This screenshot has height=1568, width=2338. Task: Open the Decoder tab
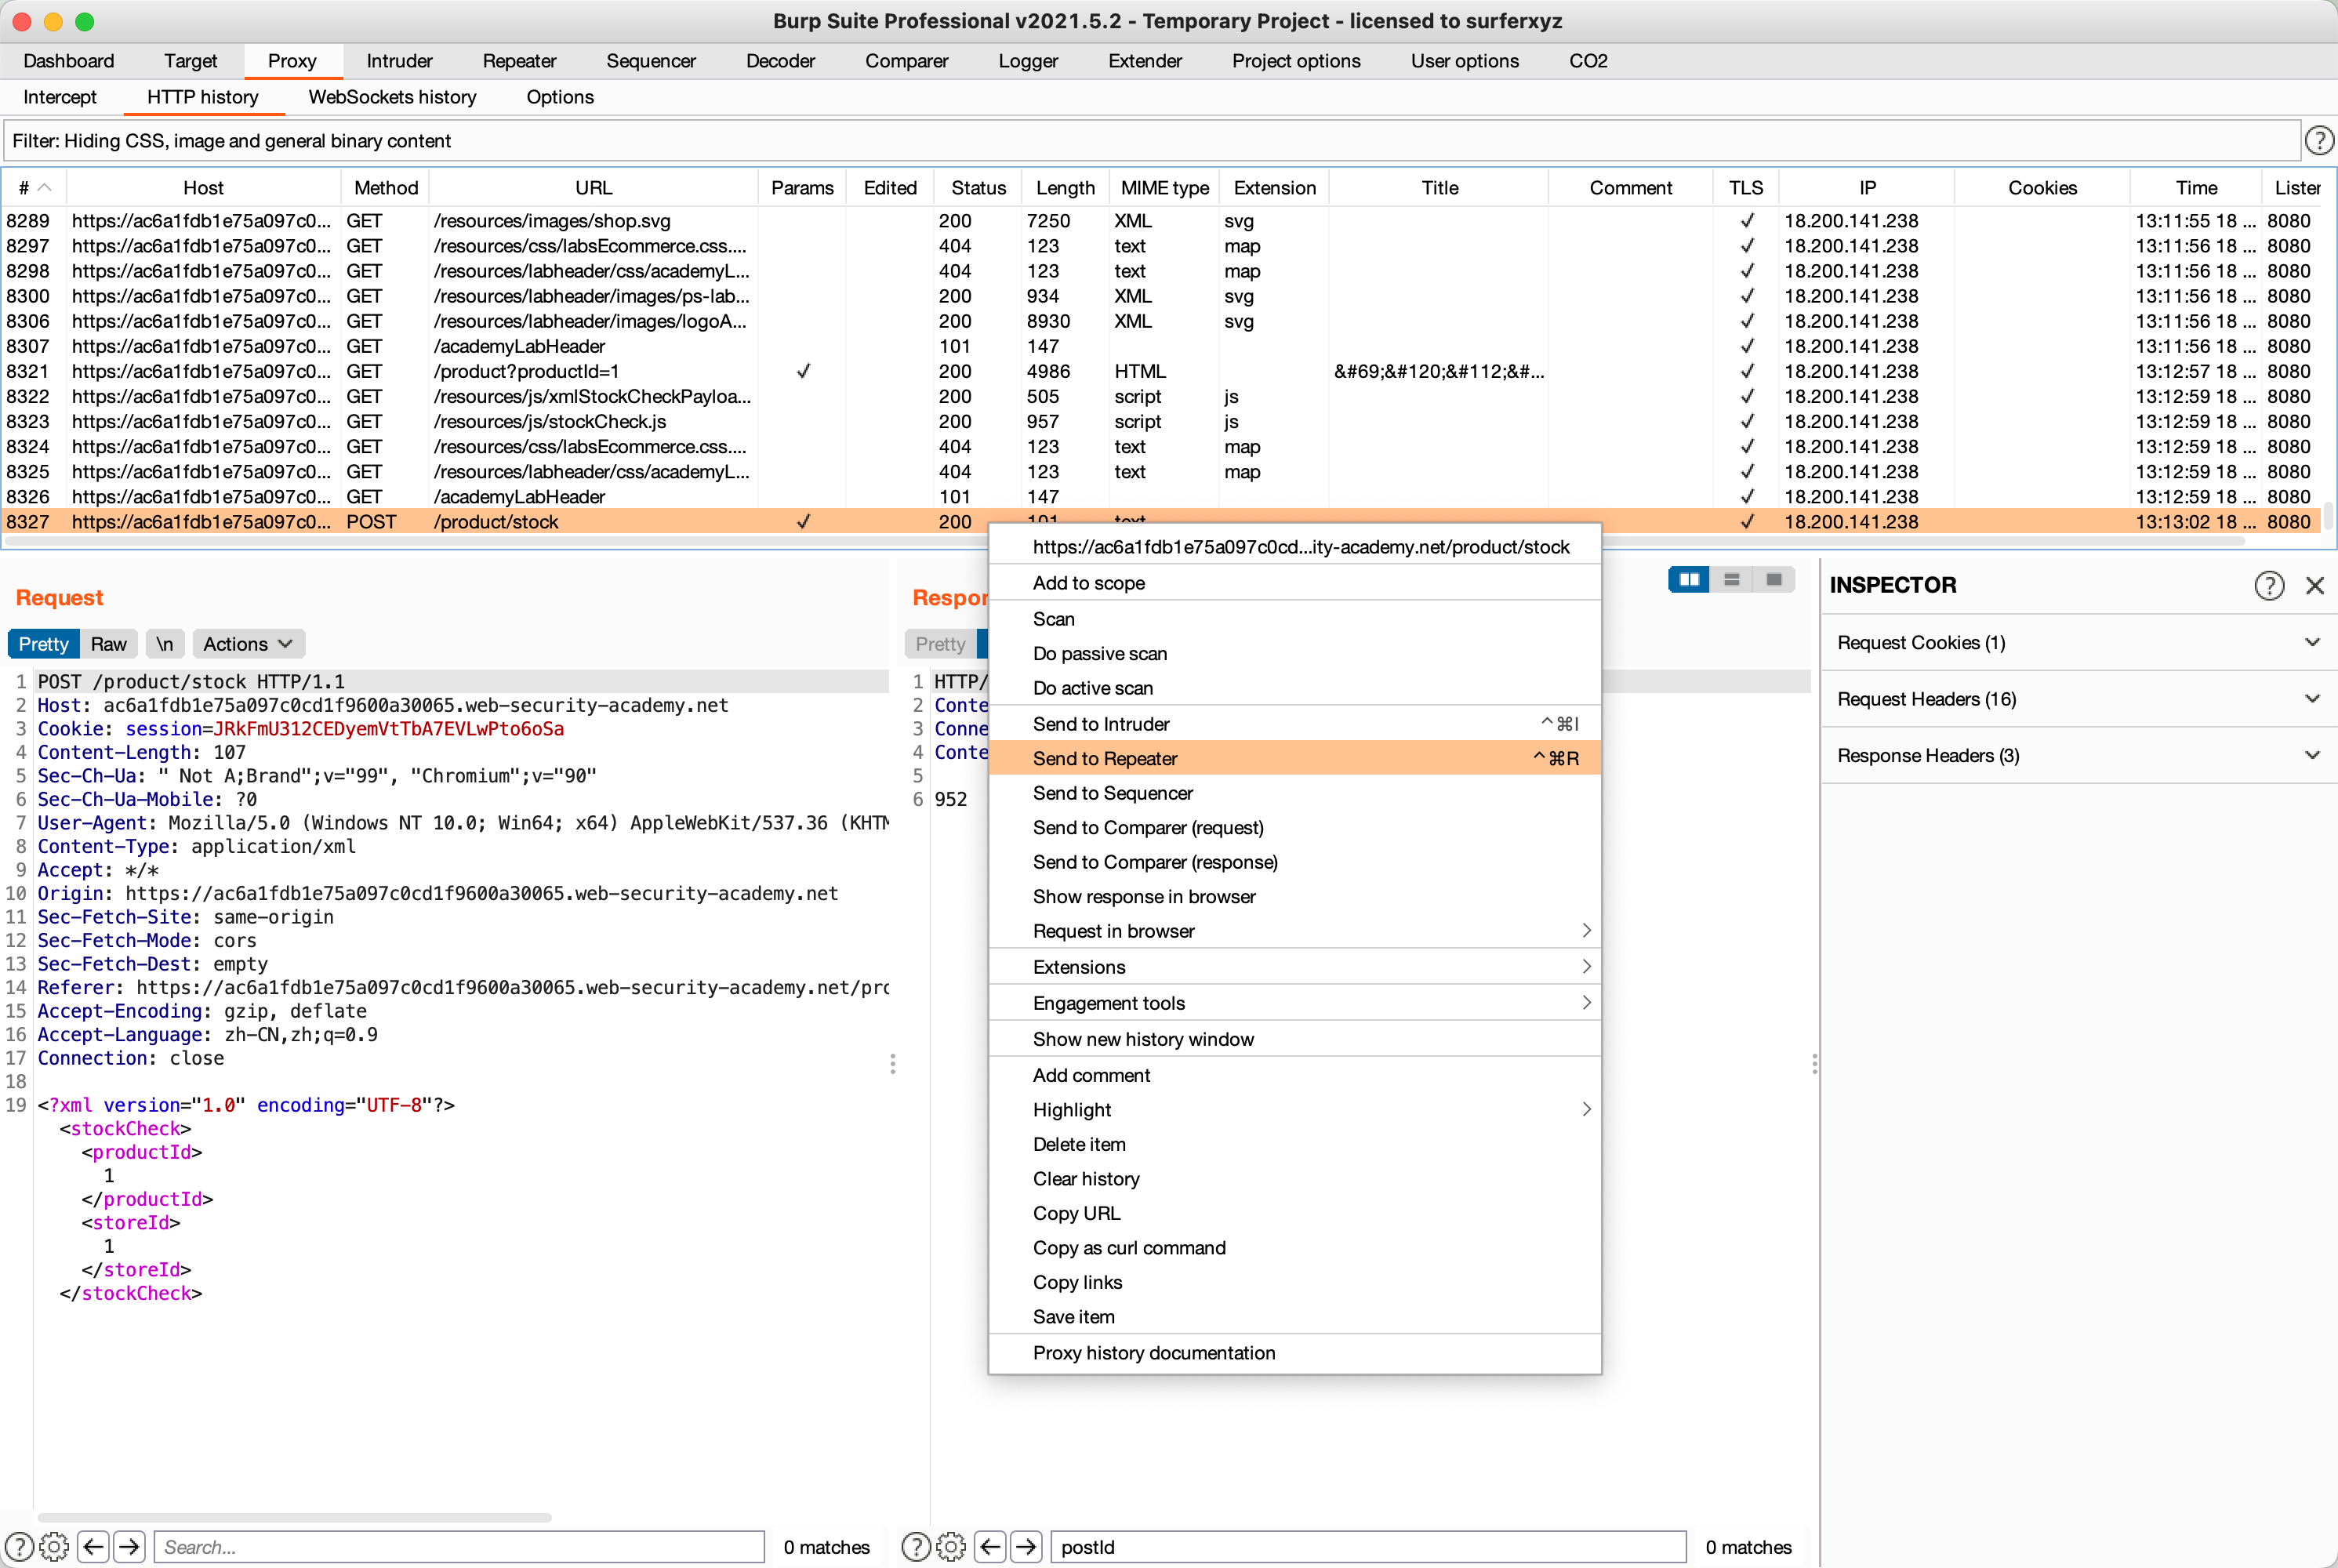(x=780, y=61)
